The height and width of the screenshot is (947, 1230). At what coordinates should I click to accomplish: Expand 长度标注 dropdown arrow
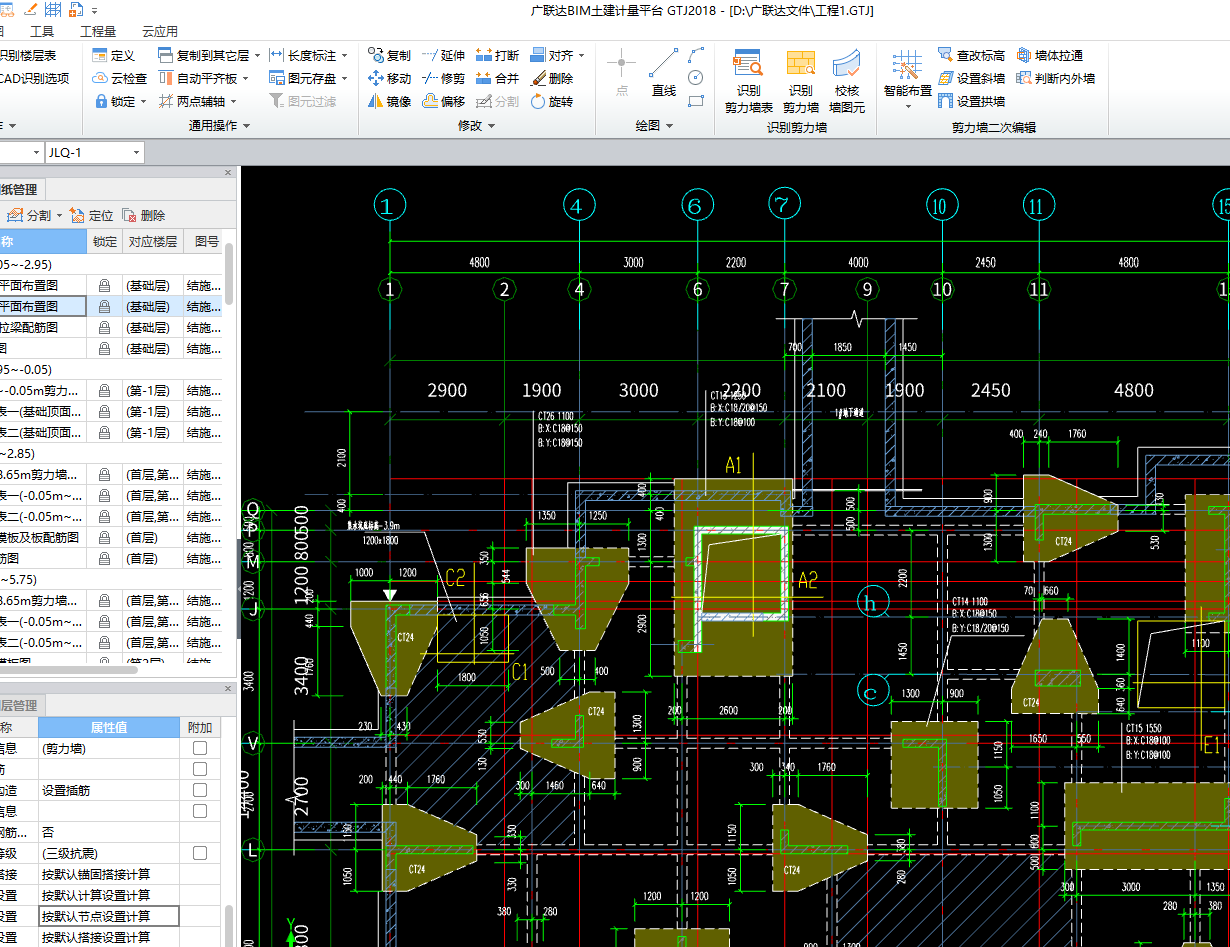(x=344, y=56)
